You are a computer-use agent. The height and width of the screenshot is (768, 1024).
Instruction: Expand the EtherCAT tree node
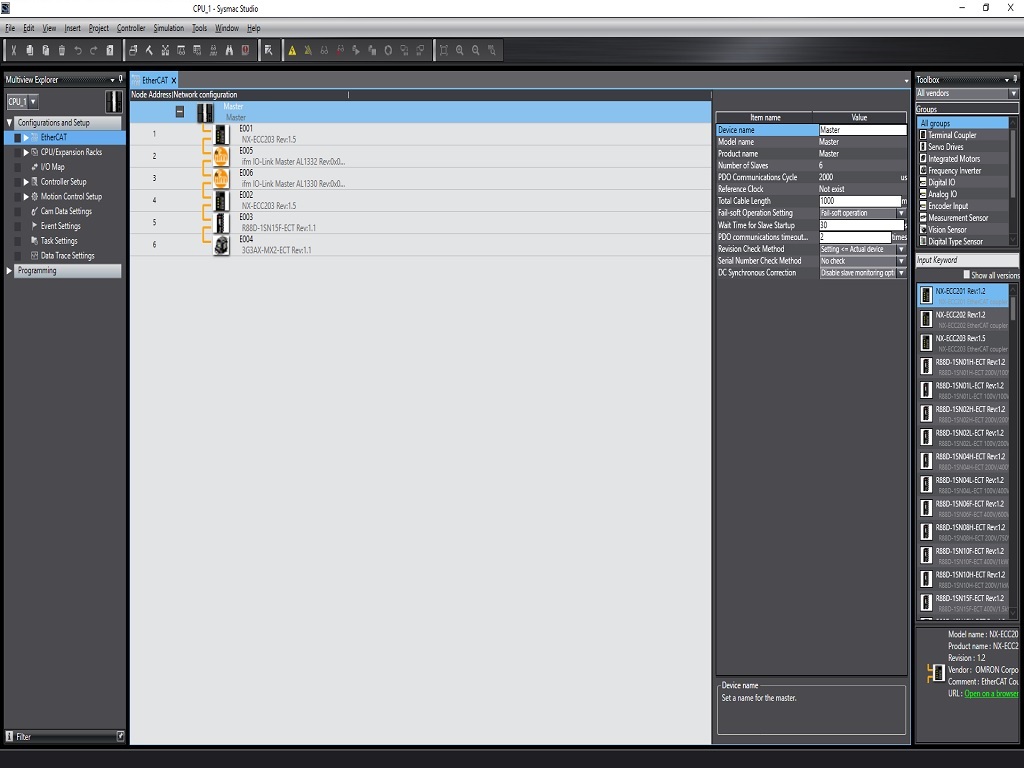click(26, 137)
